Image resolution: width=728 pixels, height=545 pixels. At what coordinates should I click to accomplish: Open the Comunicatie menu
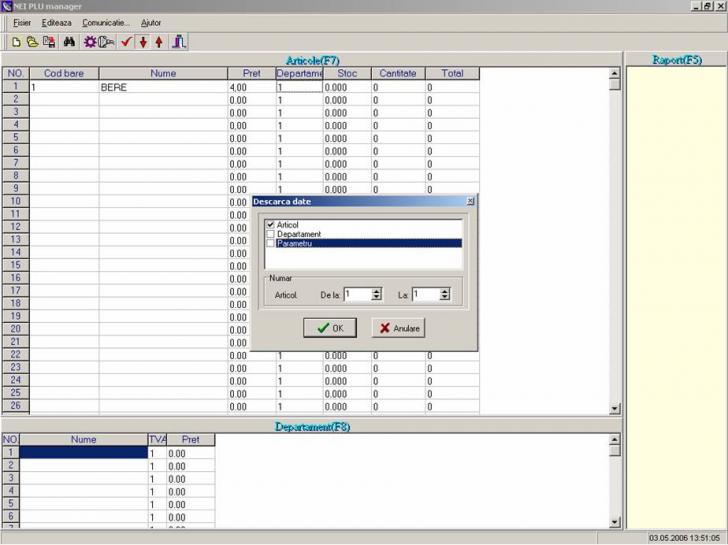(x=105, y=22)
